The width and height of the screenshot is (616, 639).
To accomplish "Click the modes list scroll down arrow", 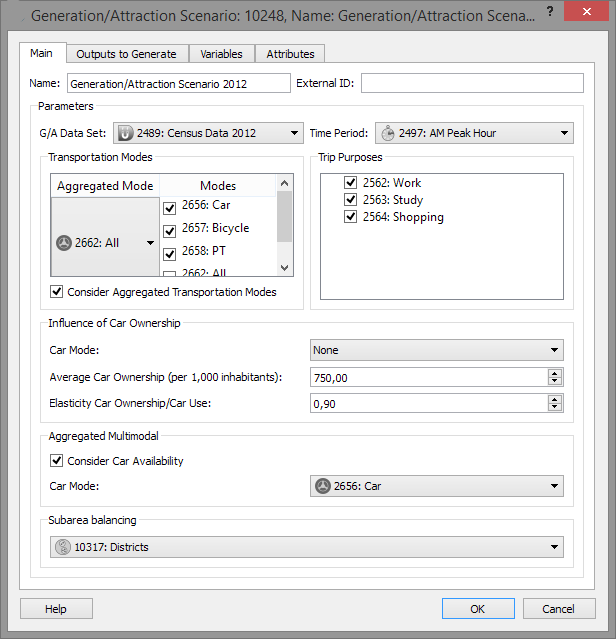I will coord(284,268).
